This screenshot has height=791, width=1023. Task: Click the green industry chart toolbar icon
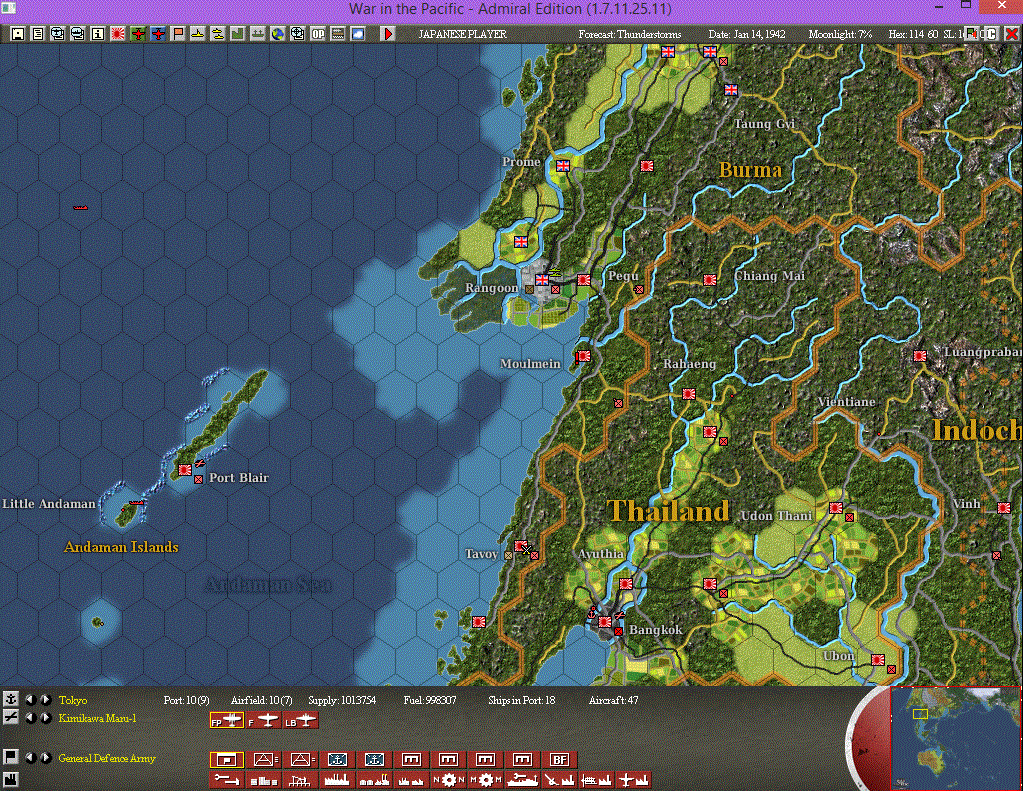[237, 34]
